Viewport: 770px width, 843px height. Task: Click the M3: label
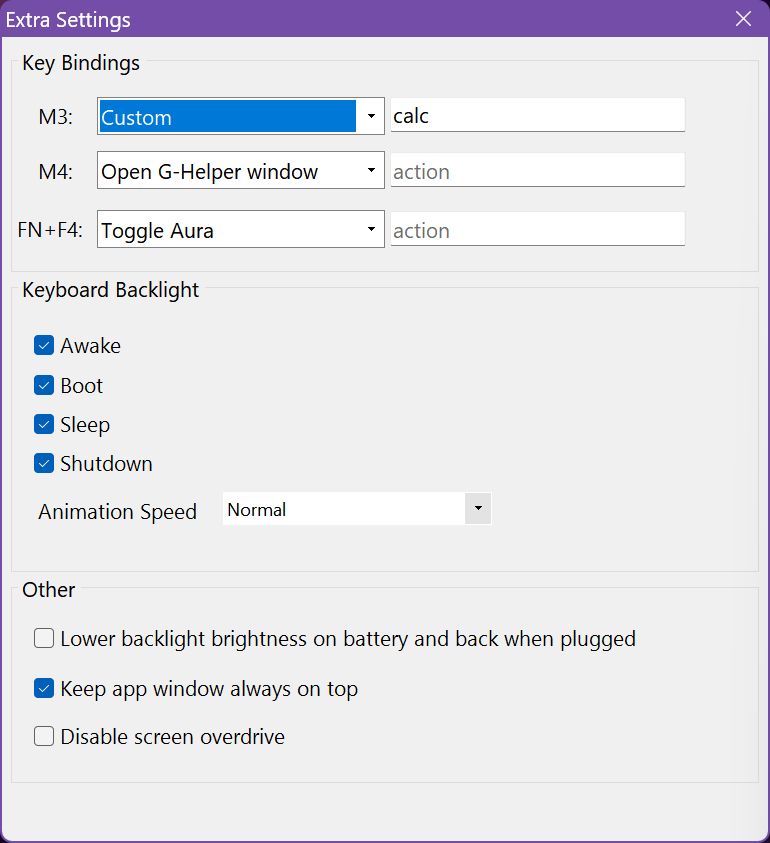tap(55, 117)
